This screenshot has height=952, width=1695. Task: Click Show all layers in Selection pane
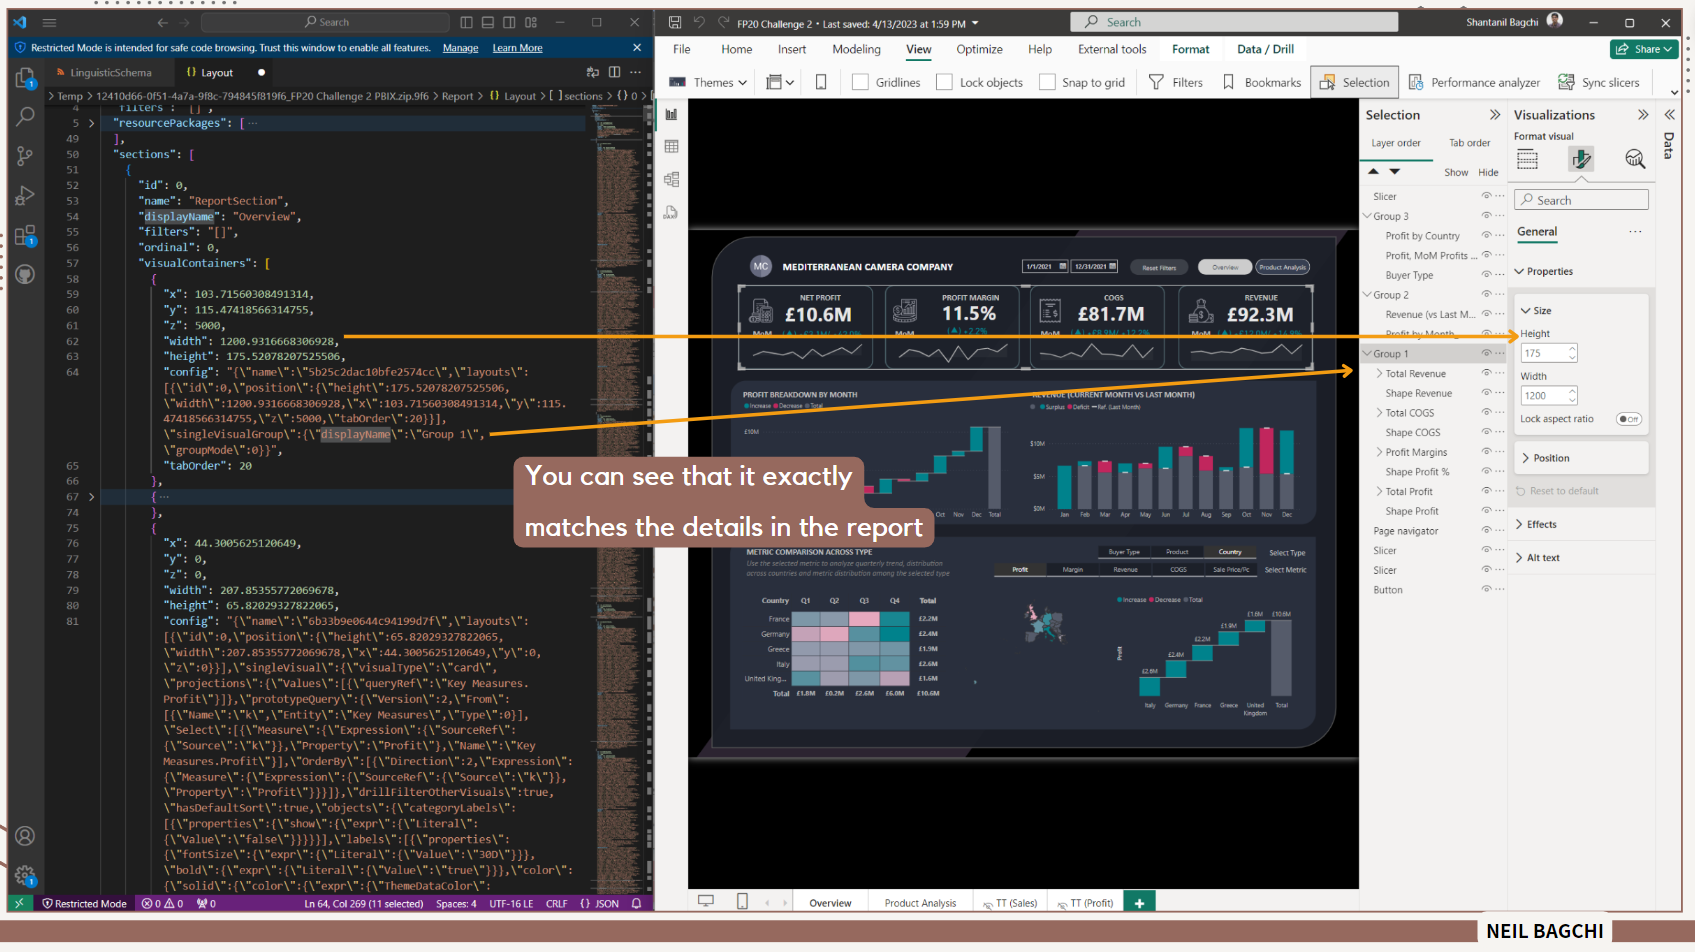point(1456,172)
